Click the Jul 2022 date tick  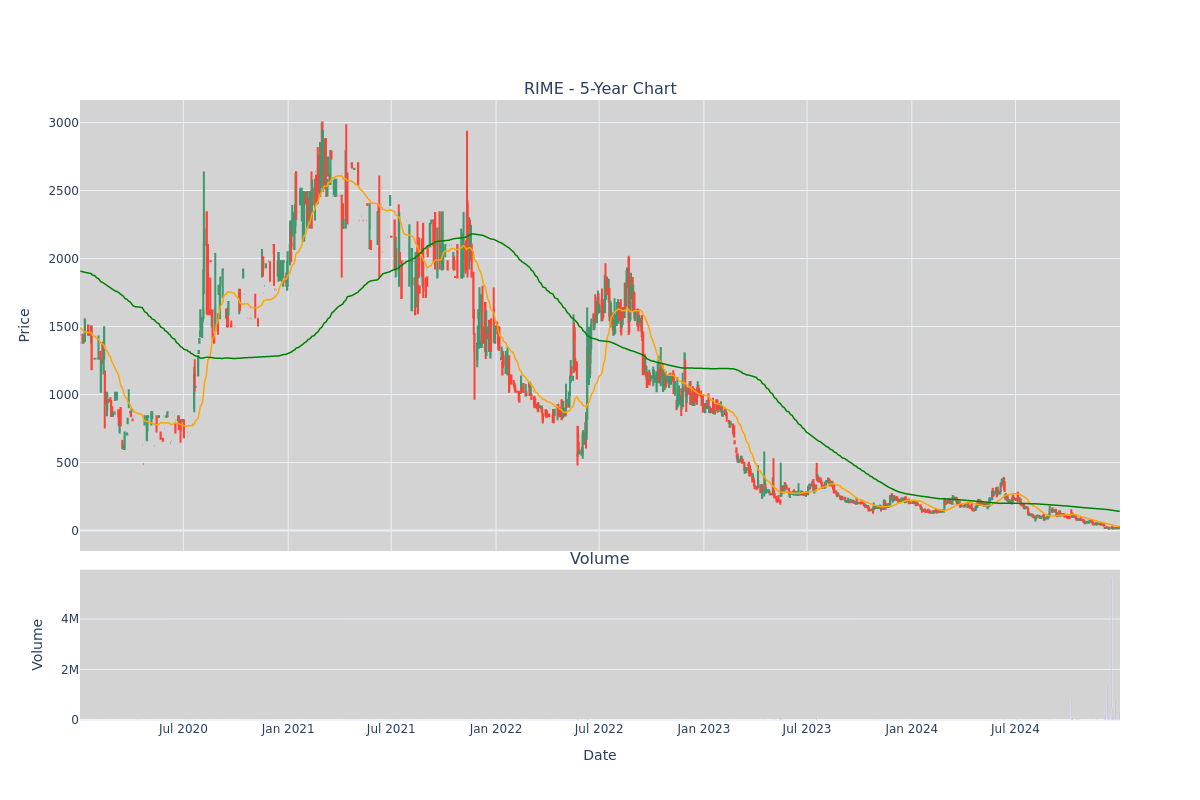599,729
